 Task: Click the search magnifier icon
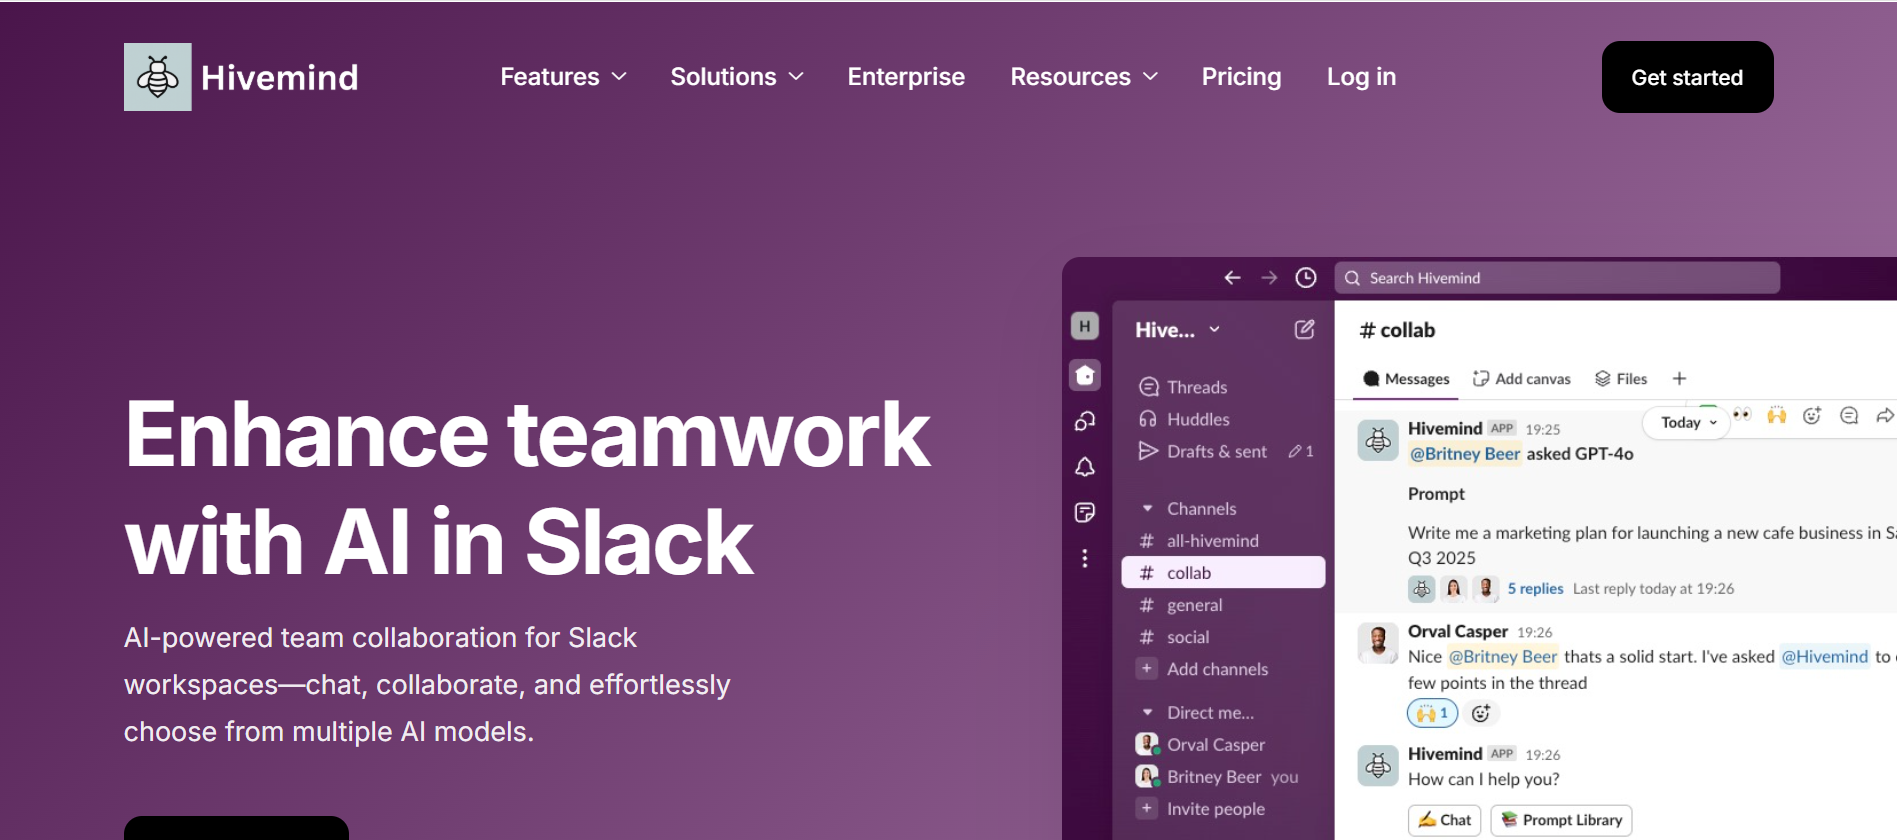(x=1352, y=278)
